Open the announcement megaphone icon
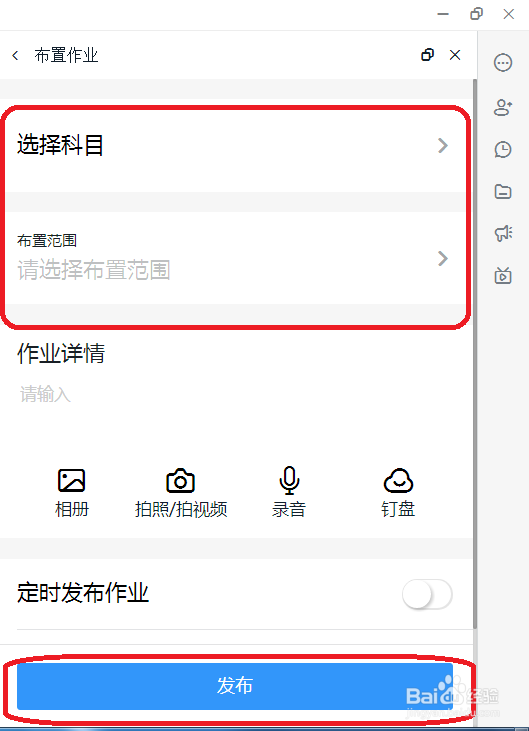The image size is (529, 731). click(x=503, y=233)
